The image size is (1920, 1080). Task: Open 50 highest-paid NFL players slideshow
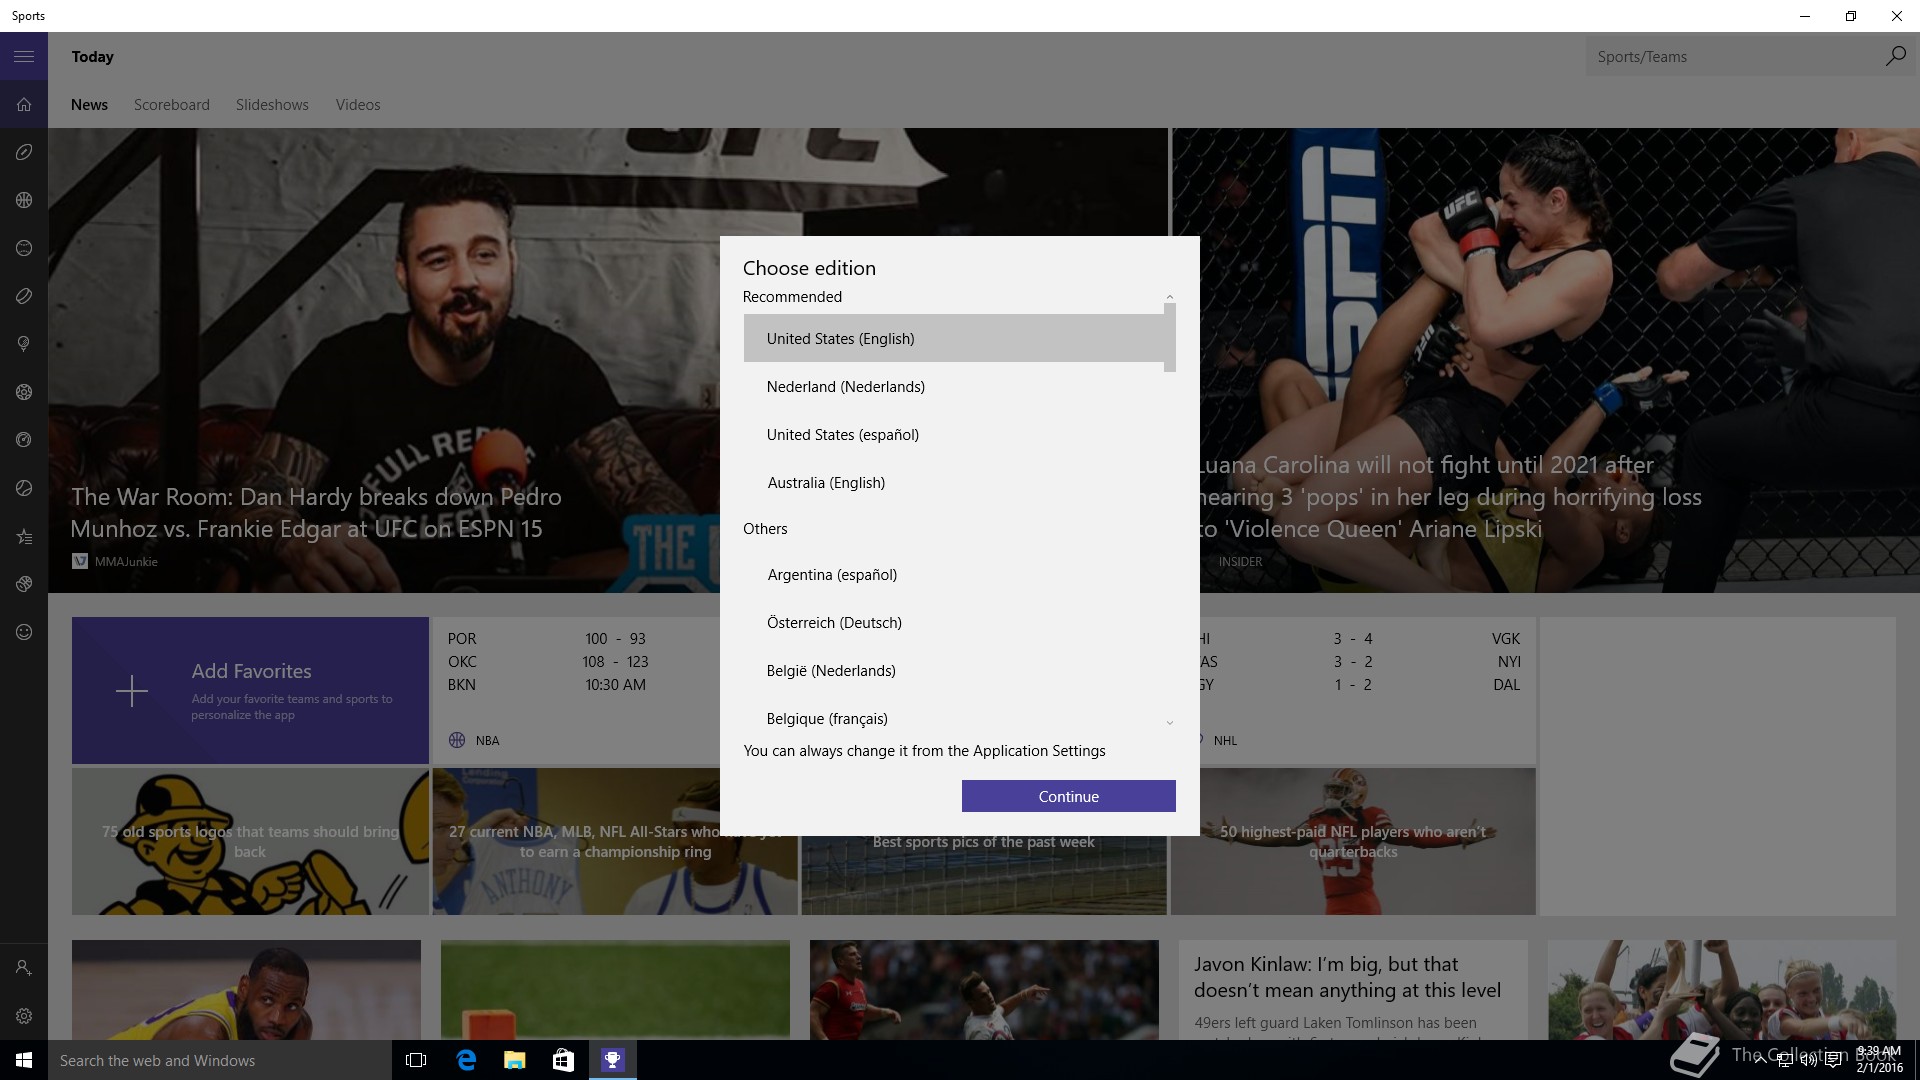[x=1353, y=841]
